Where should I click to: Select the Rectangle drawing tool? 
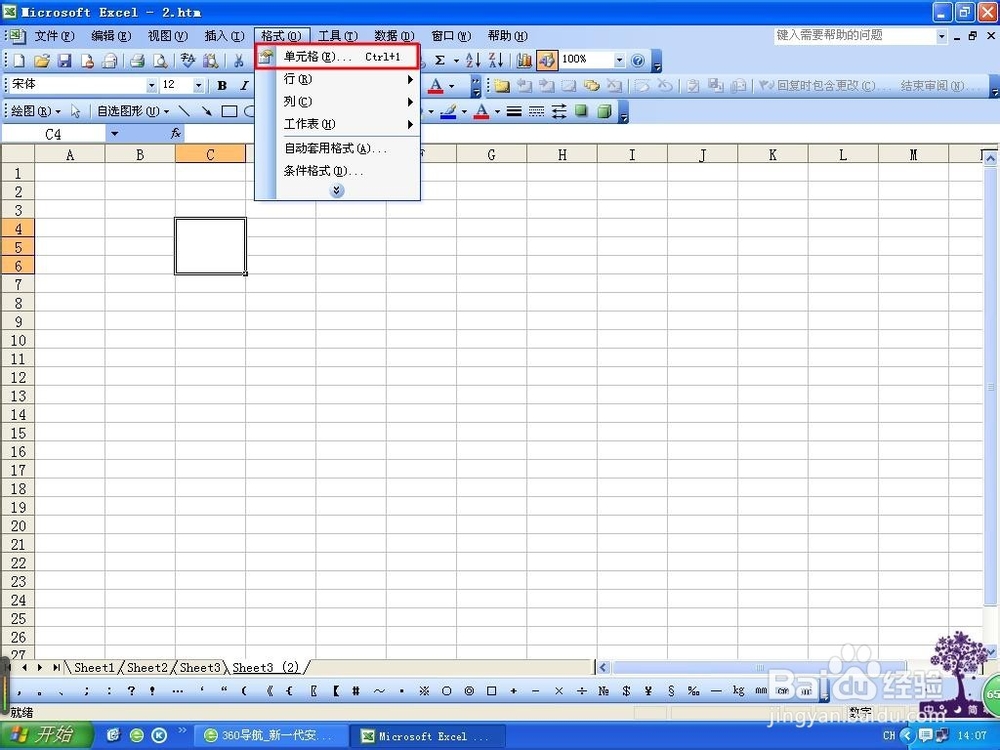pyautogui.click(x=229, y=112)
